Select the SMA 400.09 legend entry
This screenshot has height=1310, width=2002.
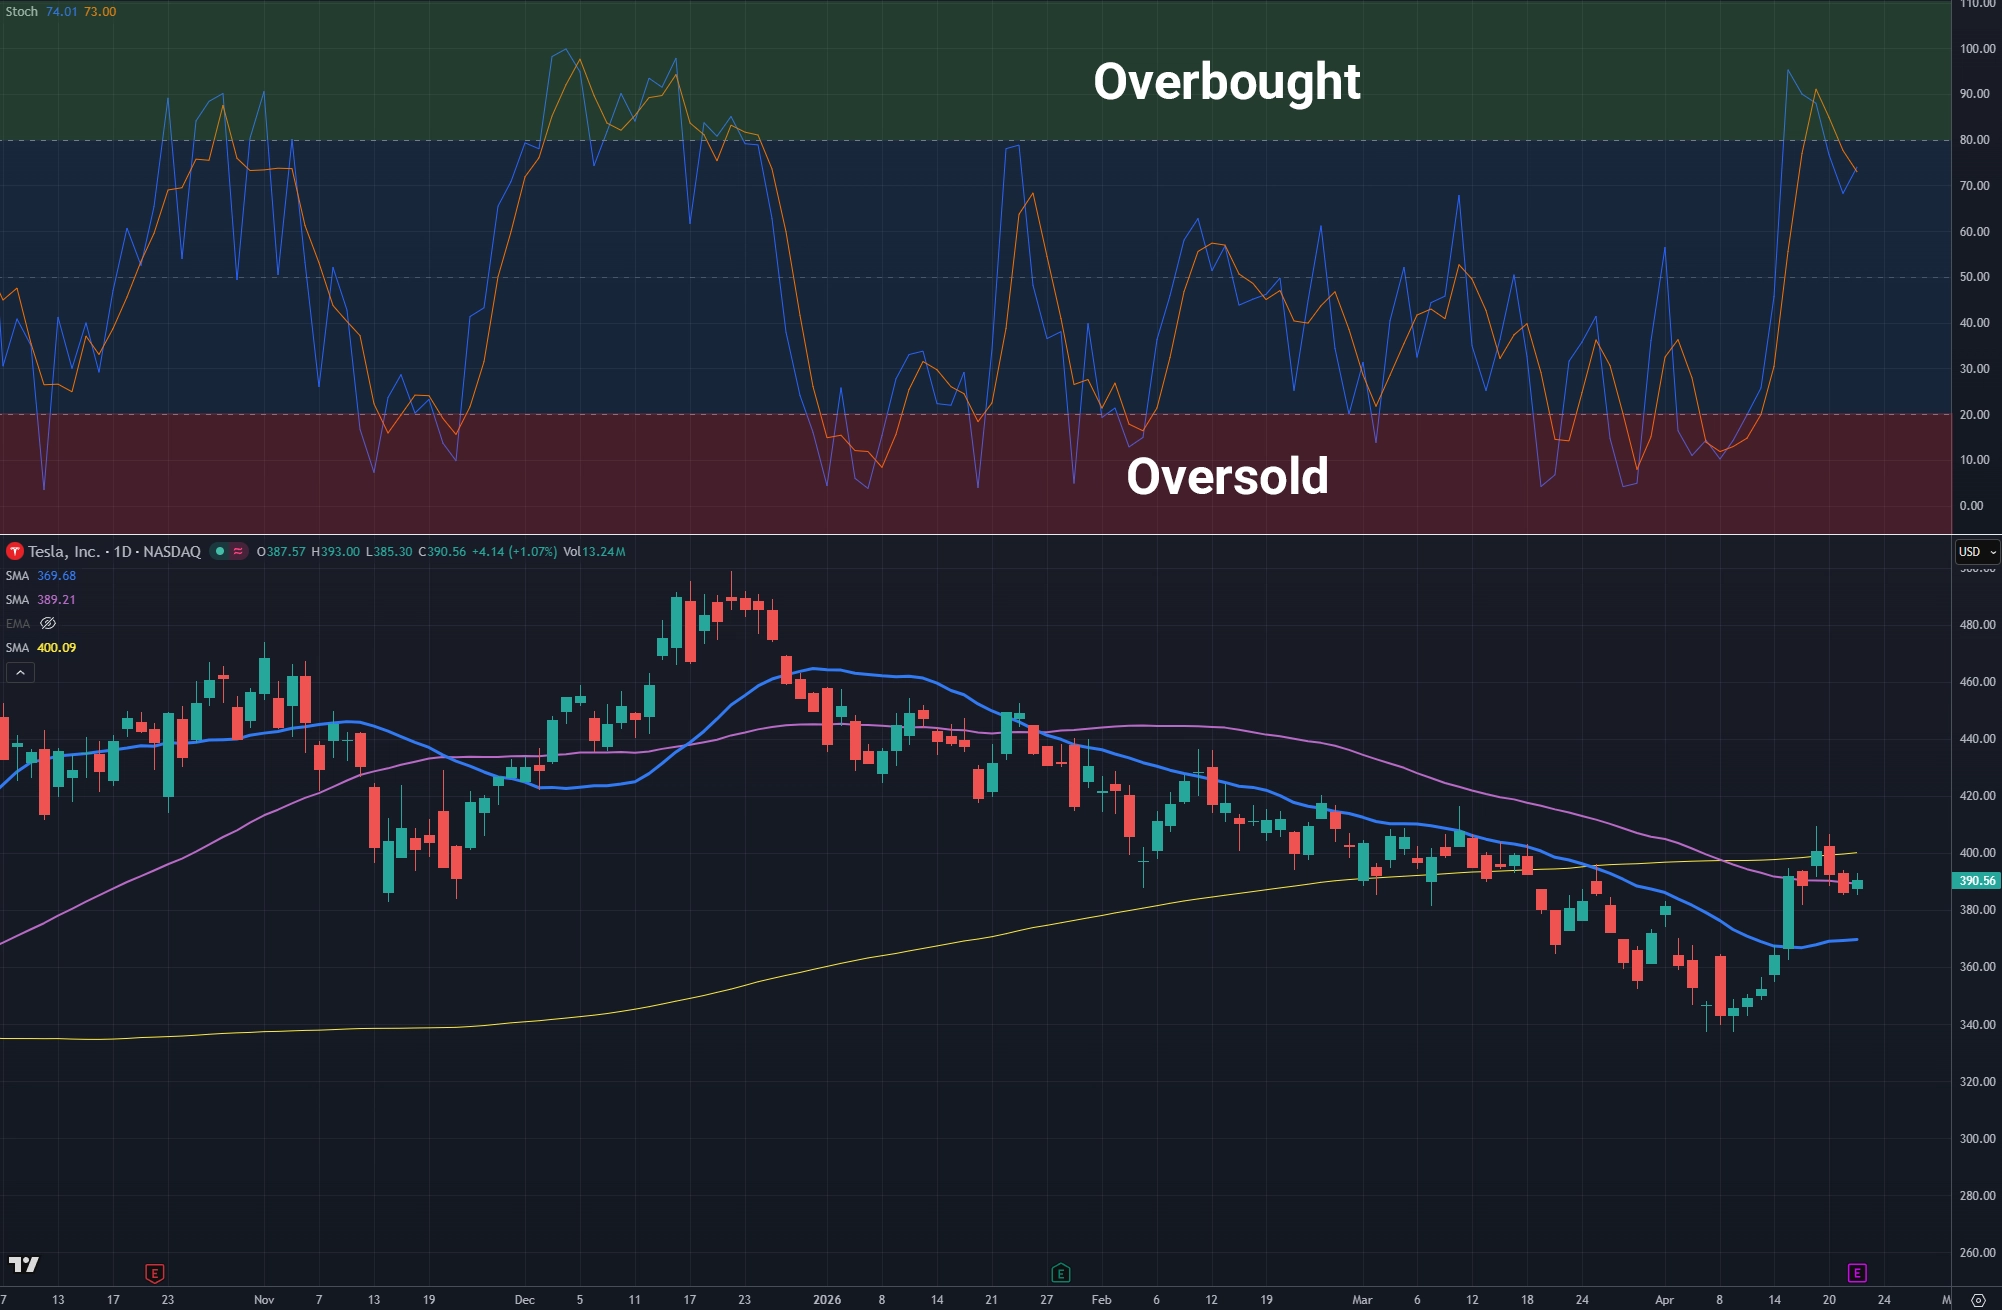41,648
